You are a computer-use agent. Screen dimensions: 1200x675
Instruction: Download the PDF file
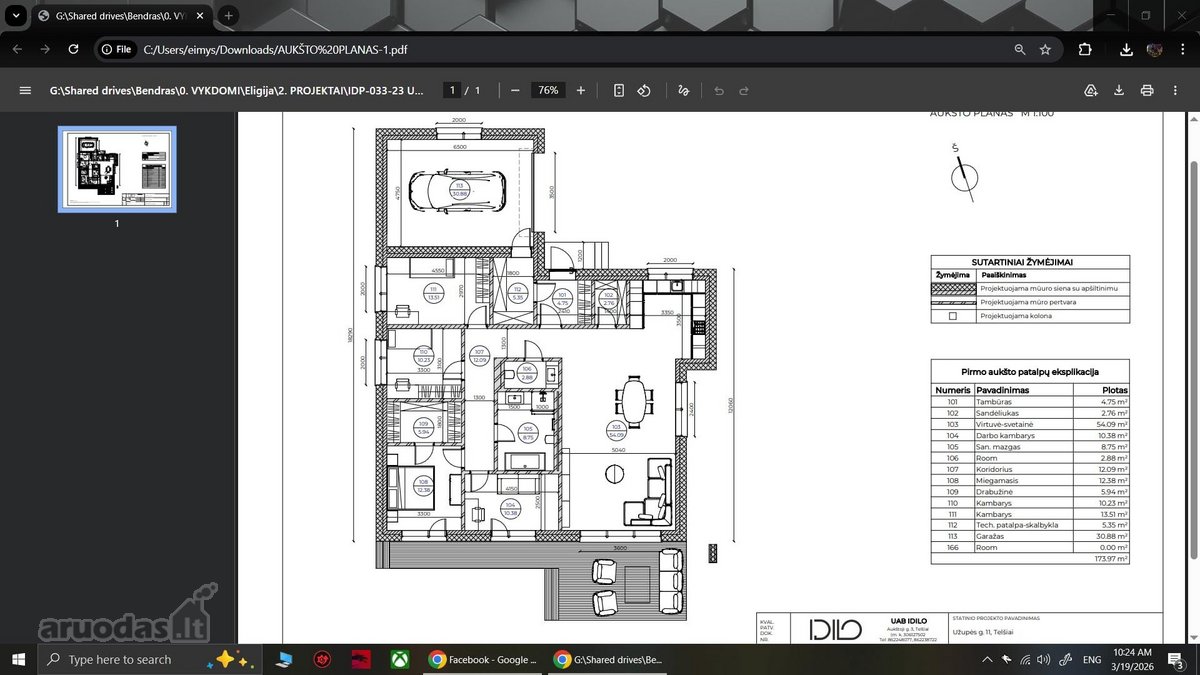(x=1119, y=90)
